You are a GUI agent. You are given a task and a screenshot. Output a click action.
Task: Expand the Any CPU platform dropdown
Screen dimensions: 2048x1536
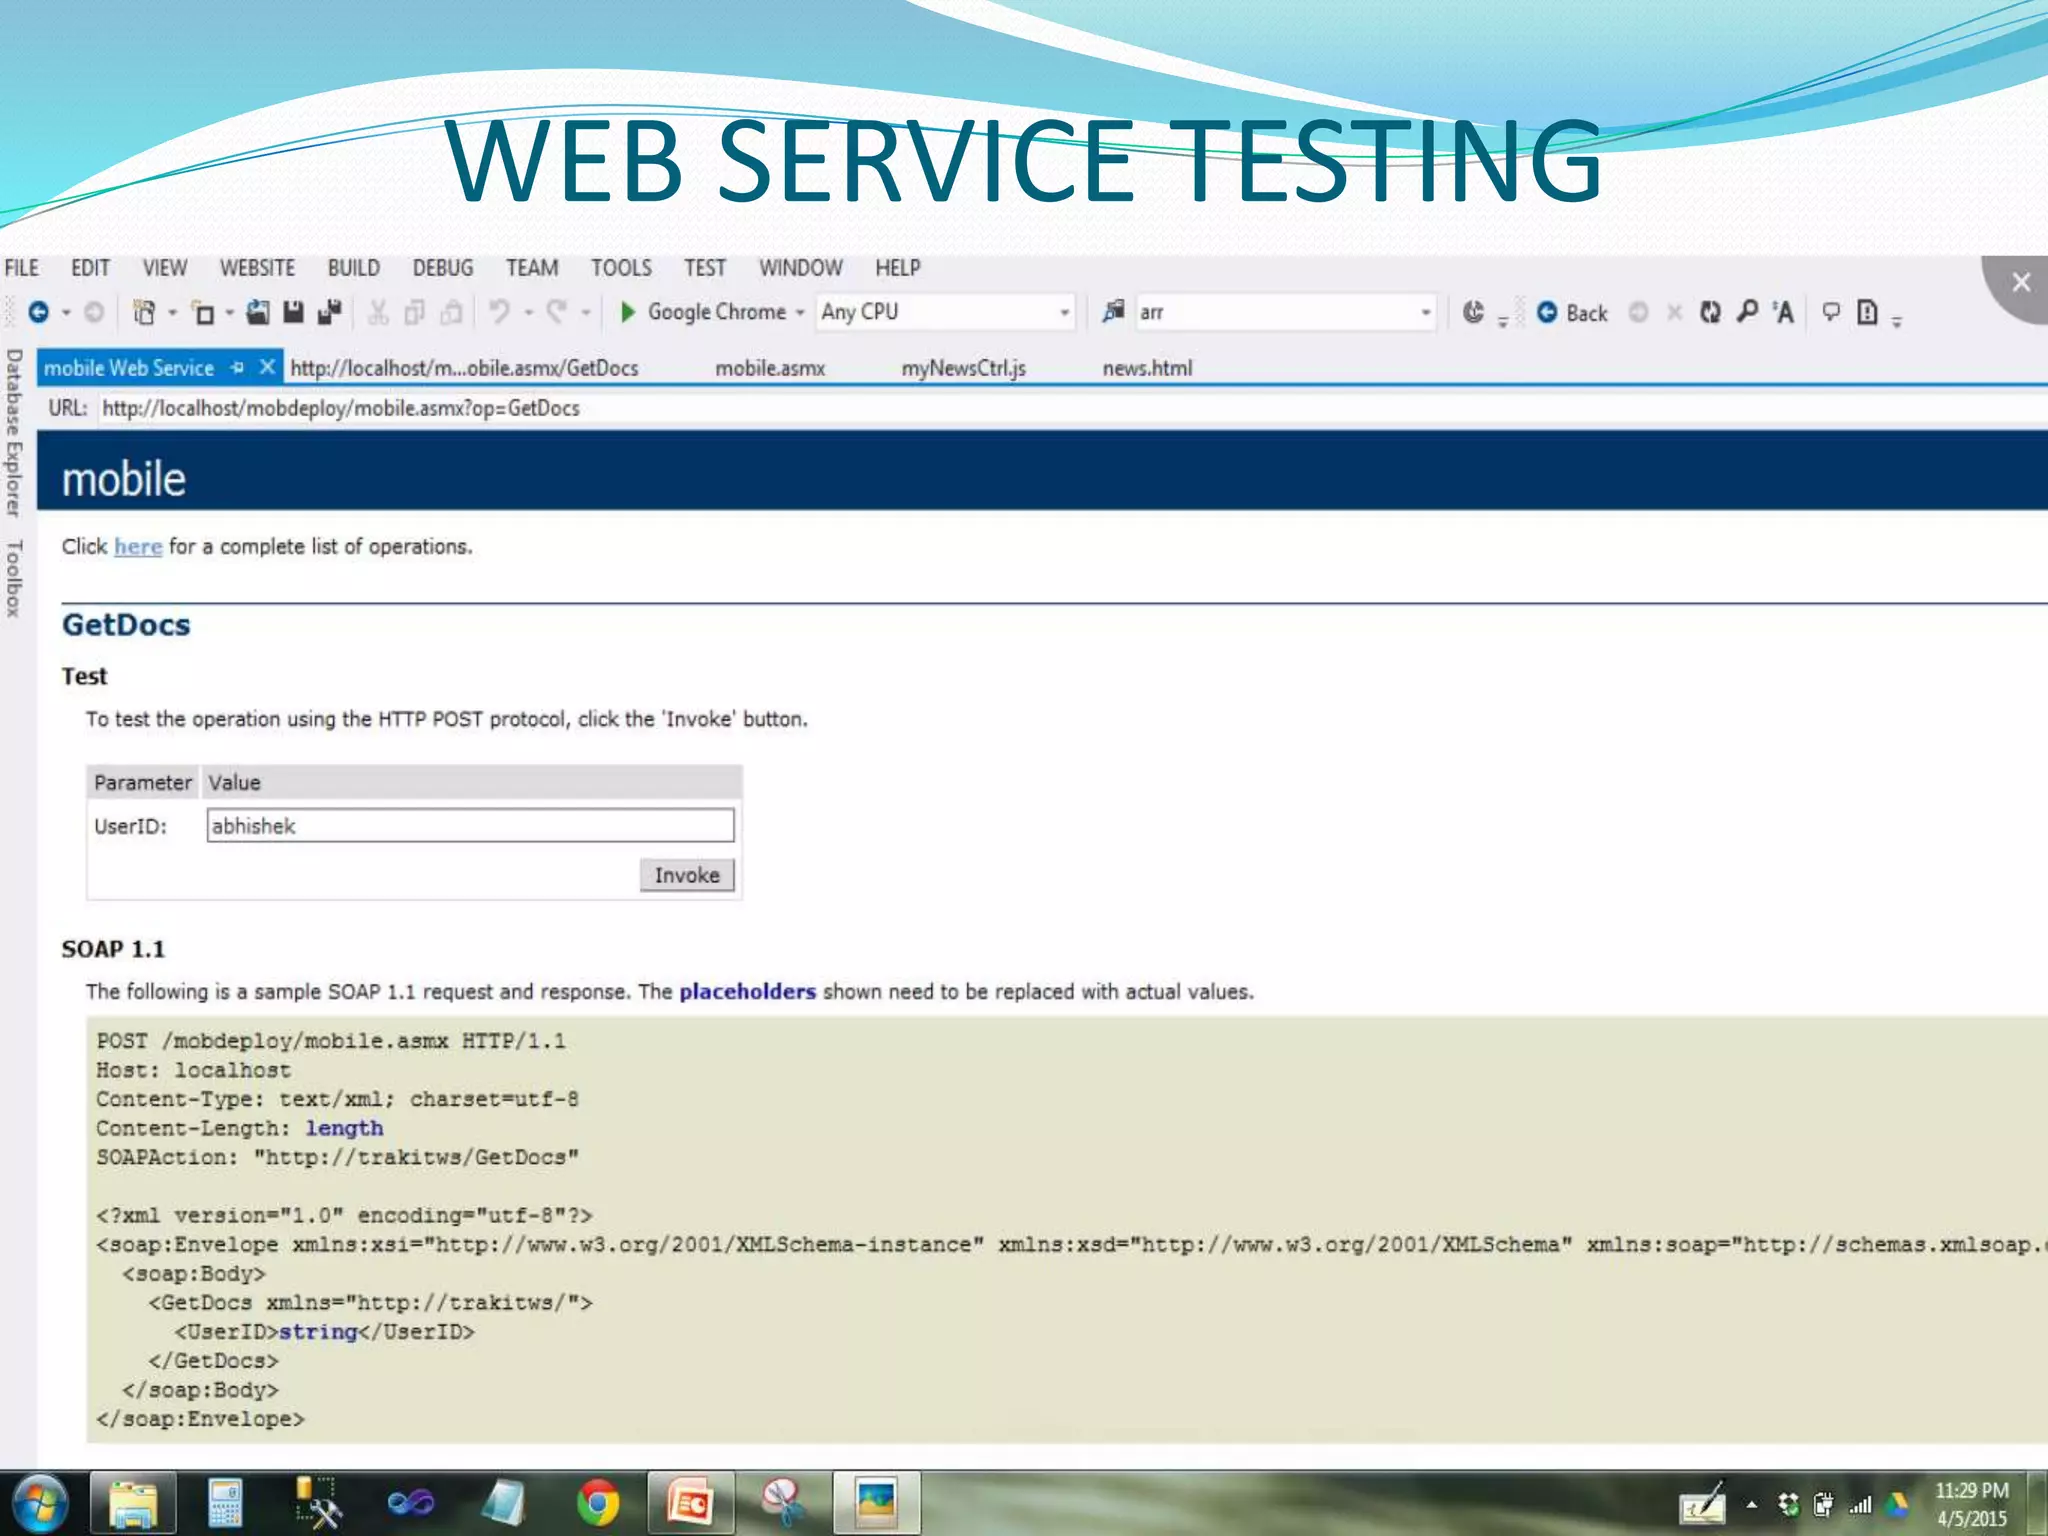tap(1064, 313)
